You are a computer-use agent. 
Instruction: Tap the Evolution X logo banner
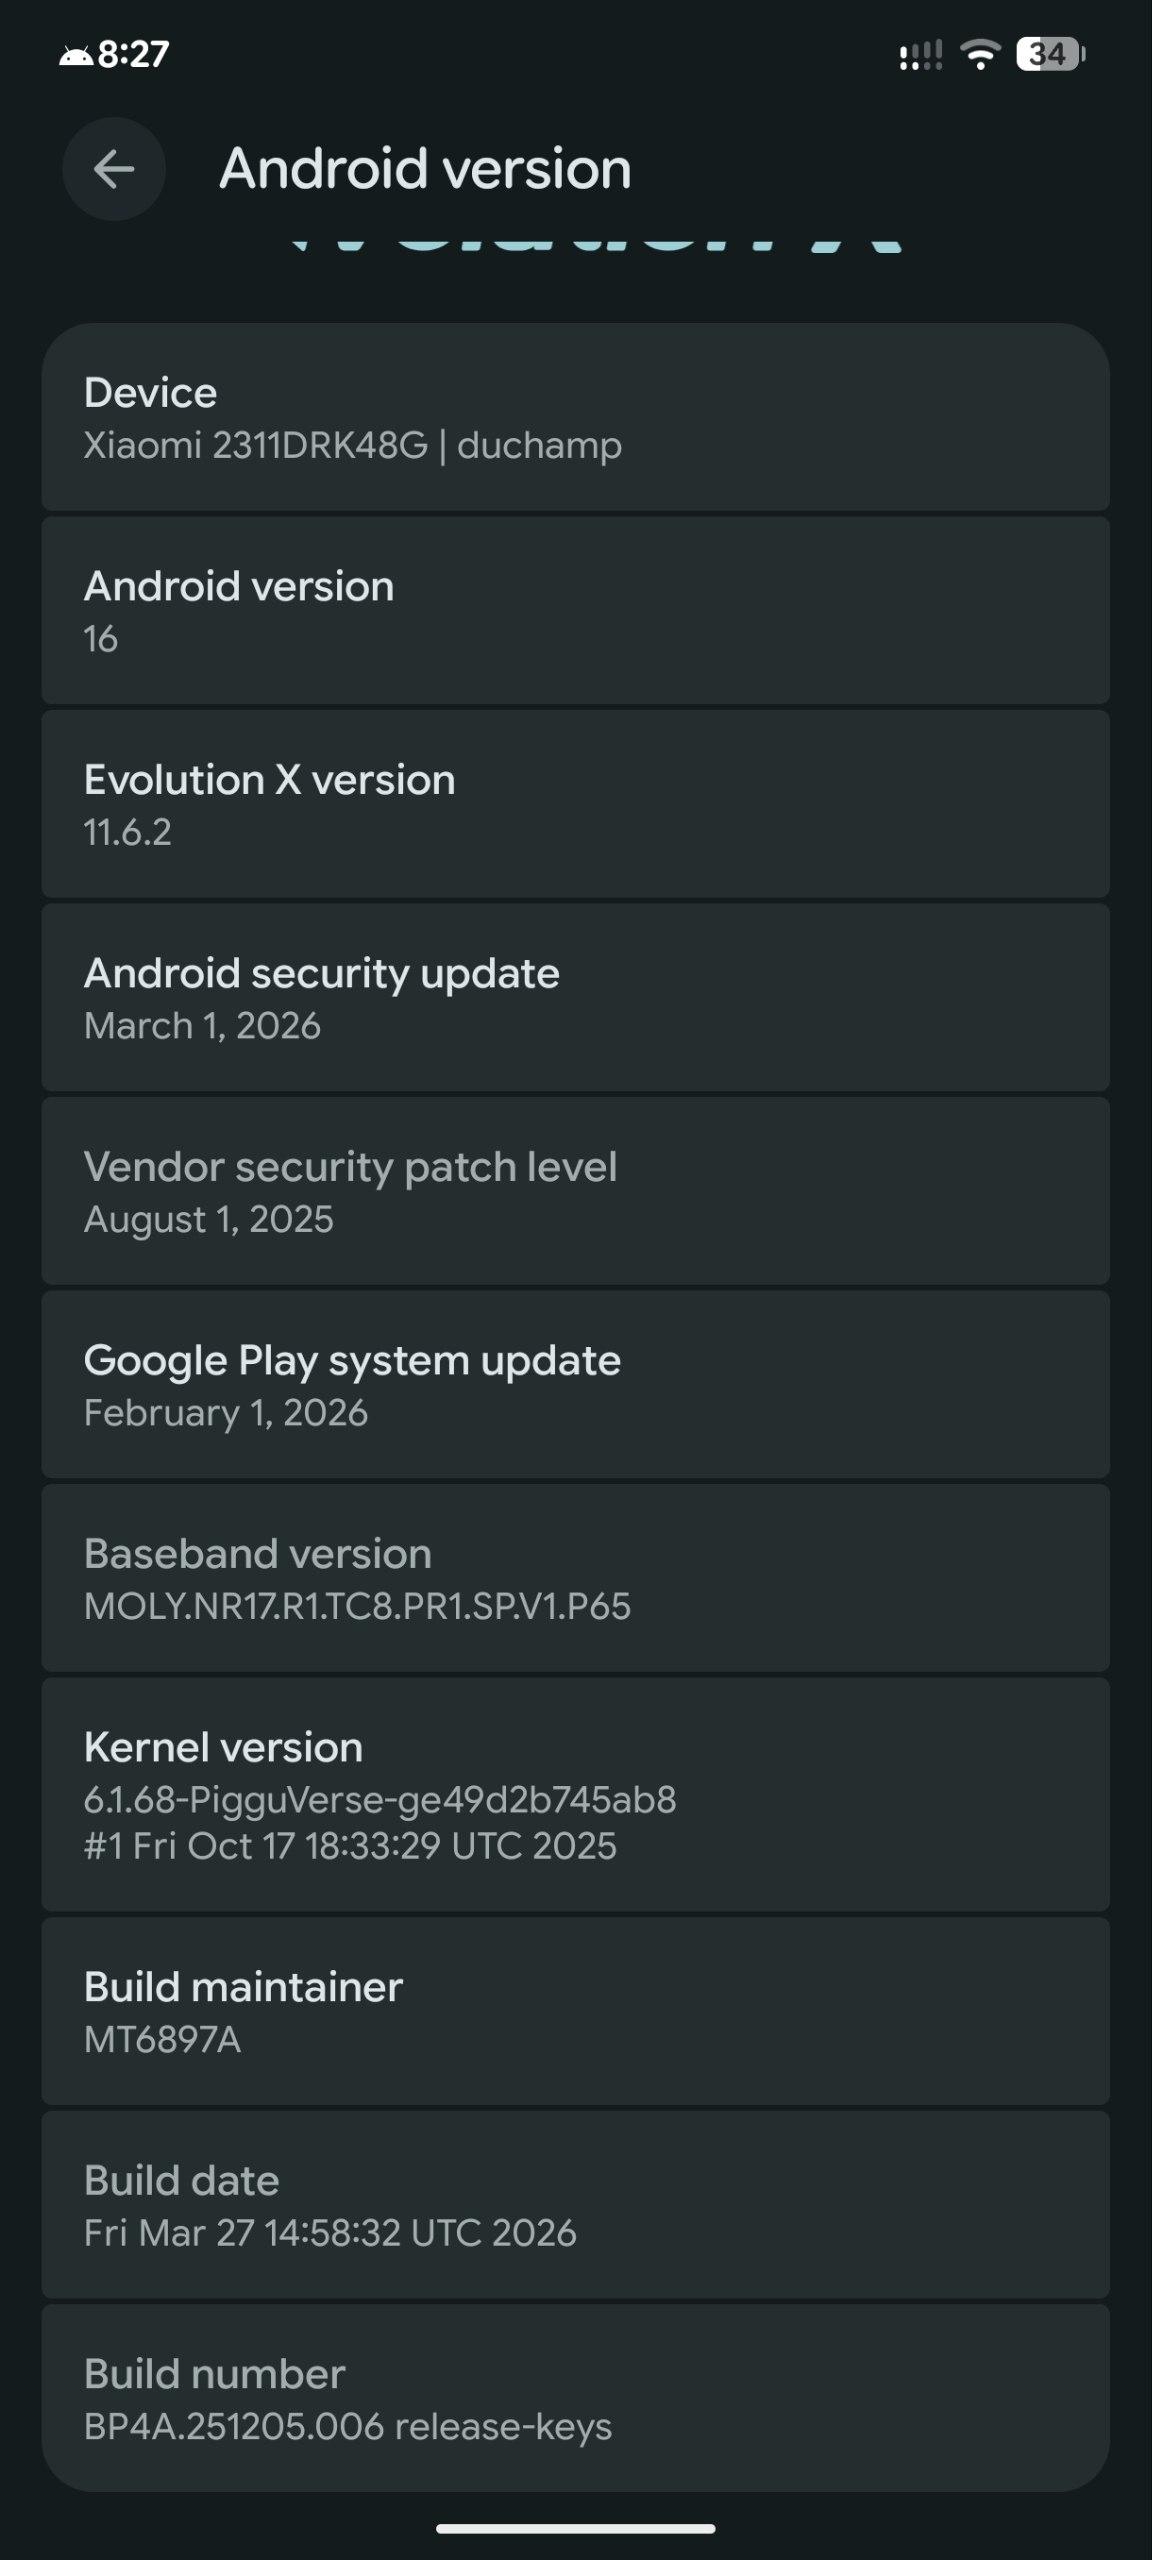pyautogui.click(x=596, y=245)
